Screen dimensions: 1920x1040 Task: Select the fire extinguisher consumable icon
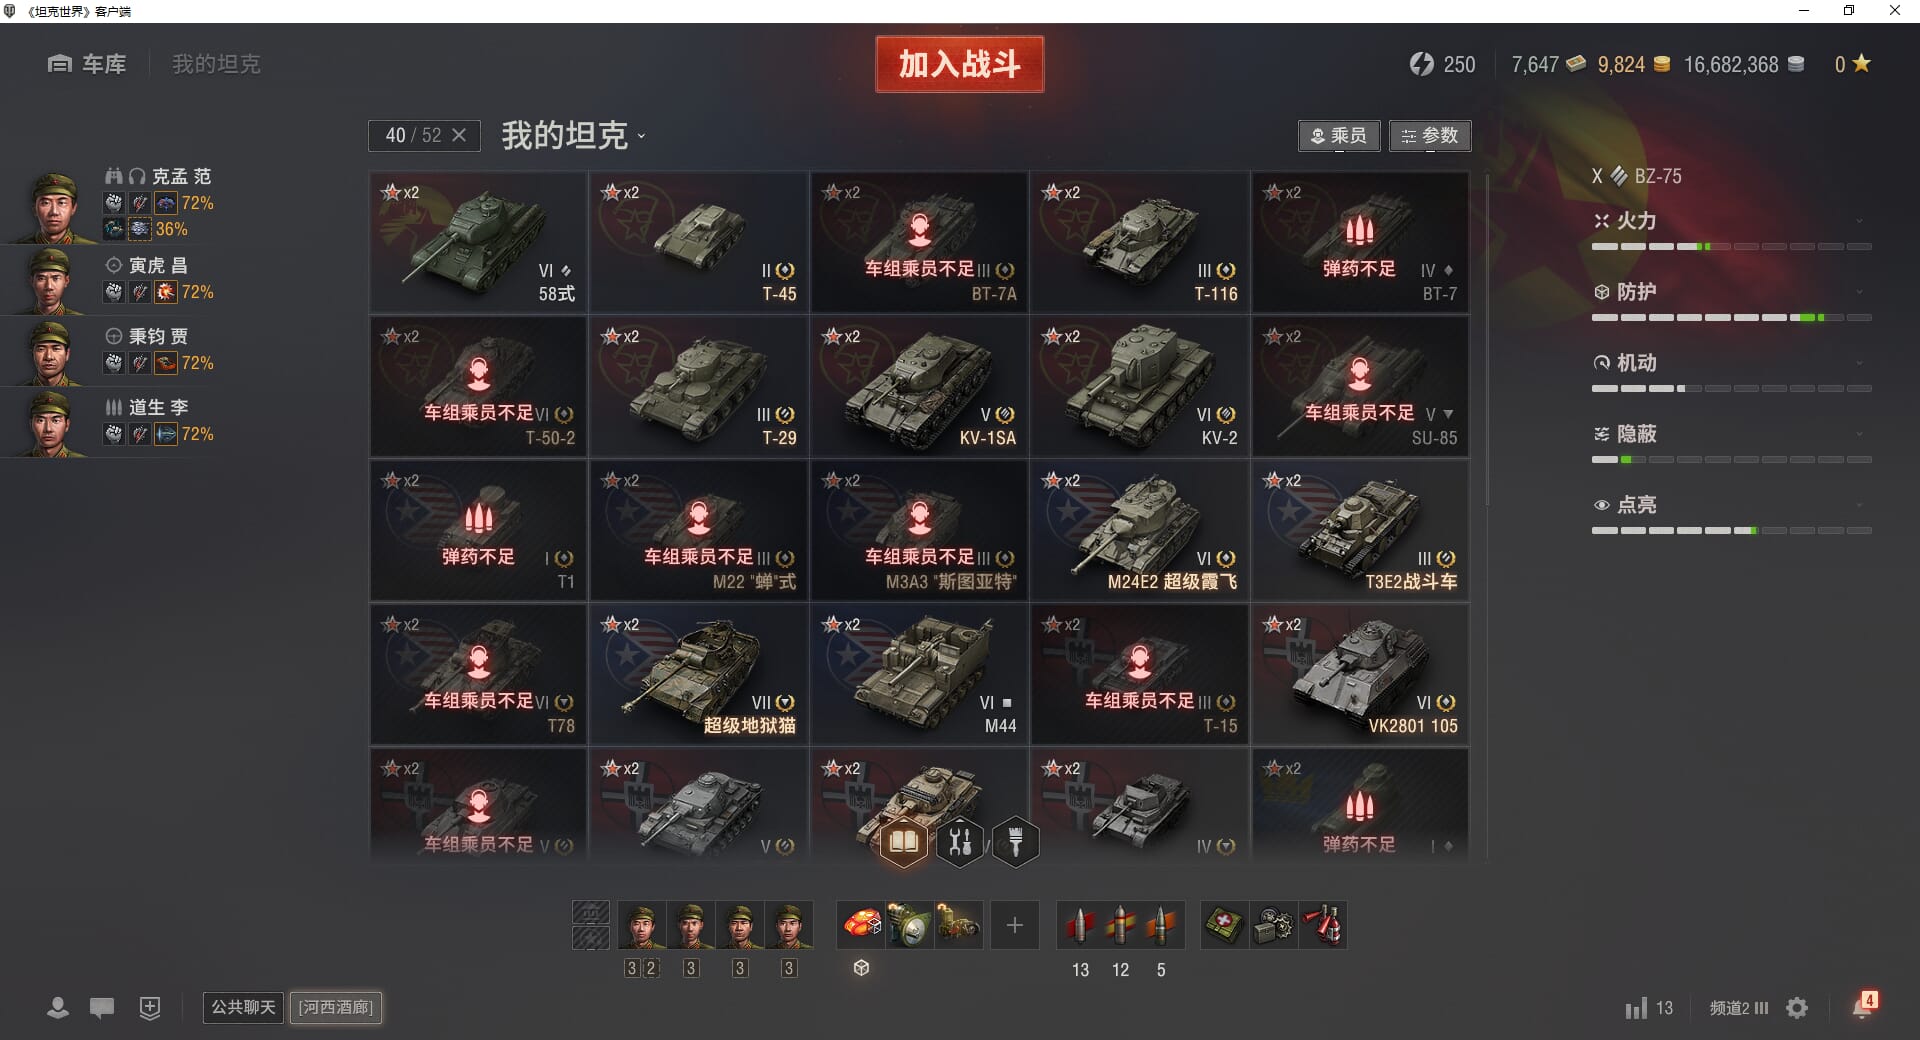coord(1322,925)
